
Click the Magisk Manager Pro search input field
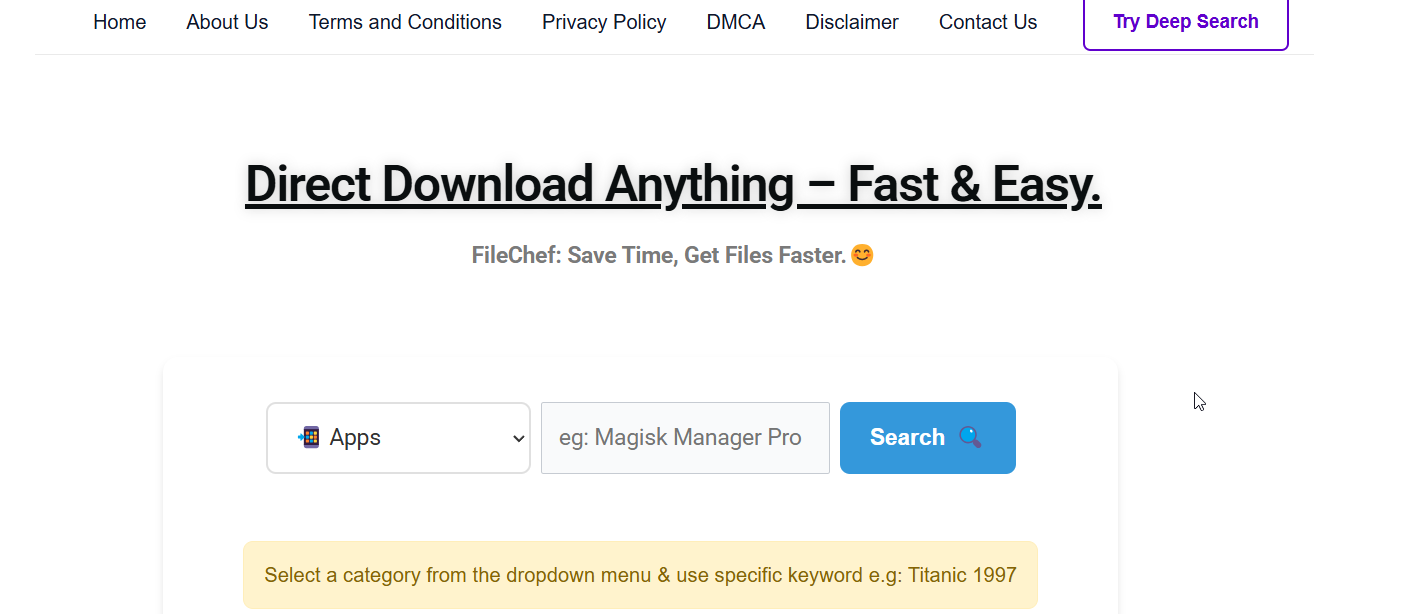(684, 437)
